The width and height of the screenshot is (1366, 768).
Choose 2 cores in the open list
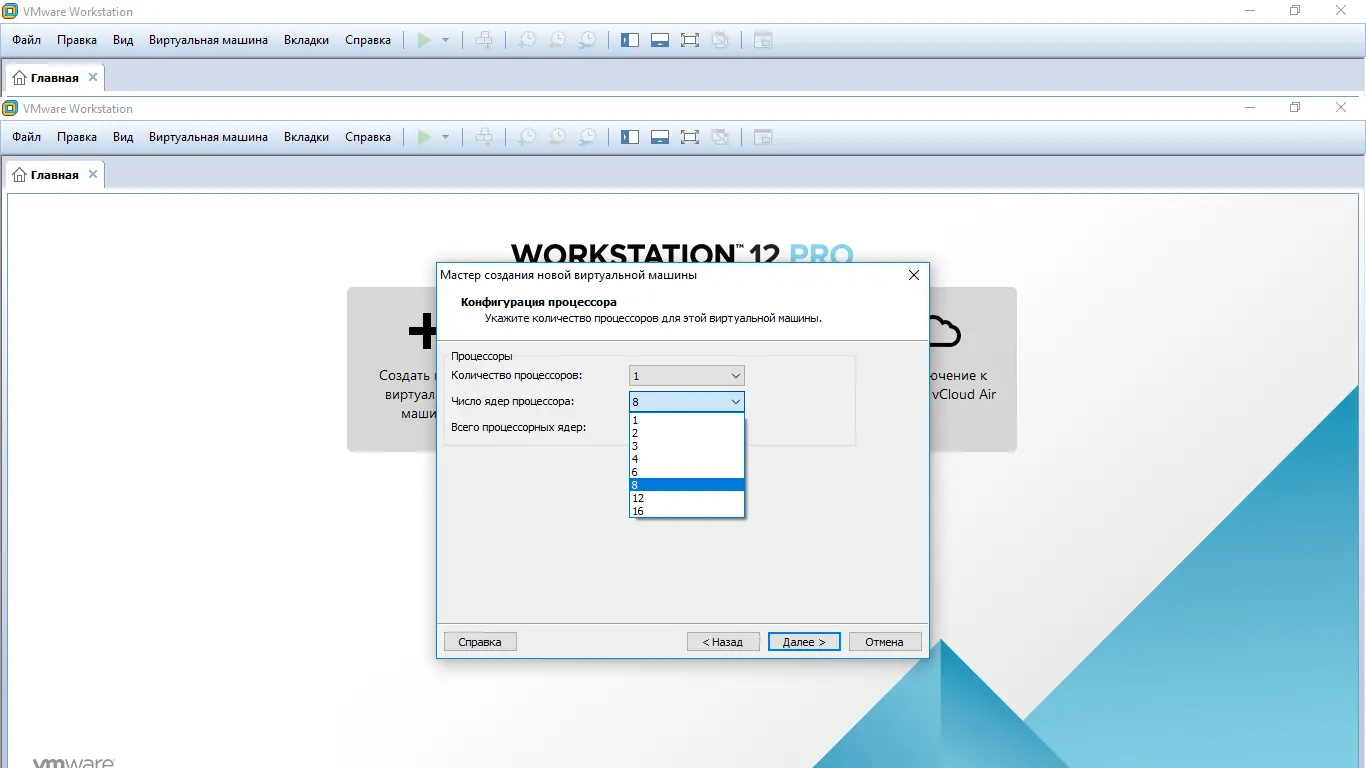pyautogui.click(x=687, y=433)
